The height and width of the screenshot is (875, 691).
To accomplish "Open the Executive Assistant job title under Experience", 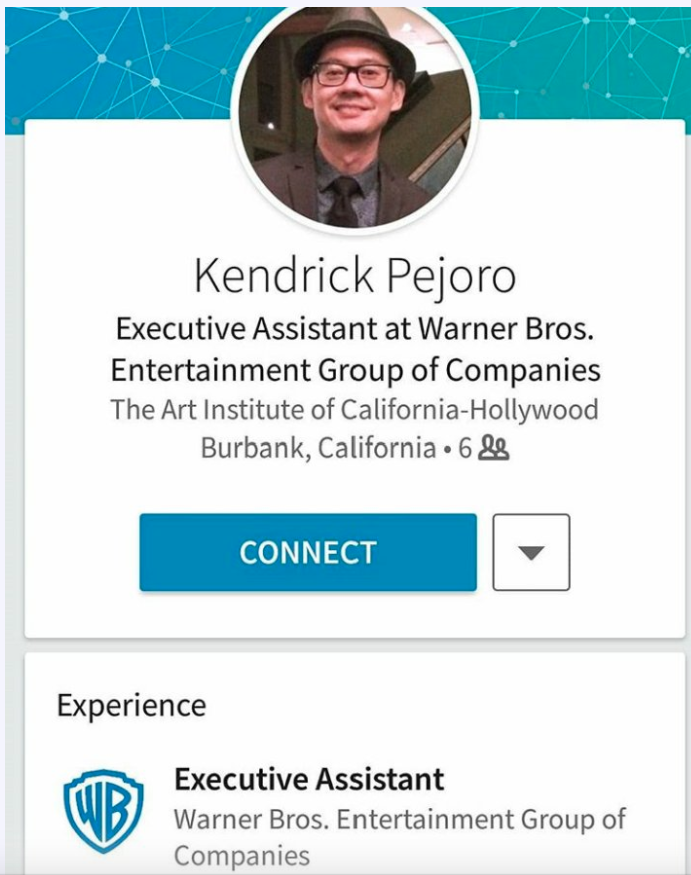I will click(309, 779).
